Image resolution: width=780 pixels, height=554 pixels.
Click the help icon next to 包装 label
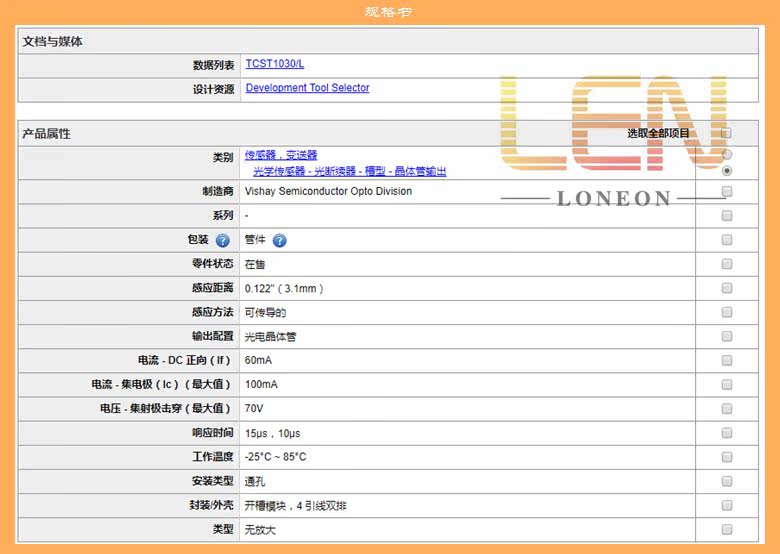222,241
